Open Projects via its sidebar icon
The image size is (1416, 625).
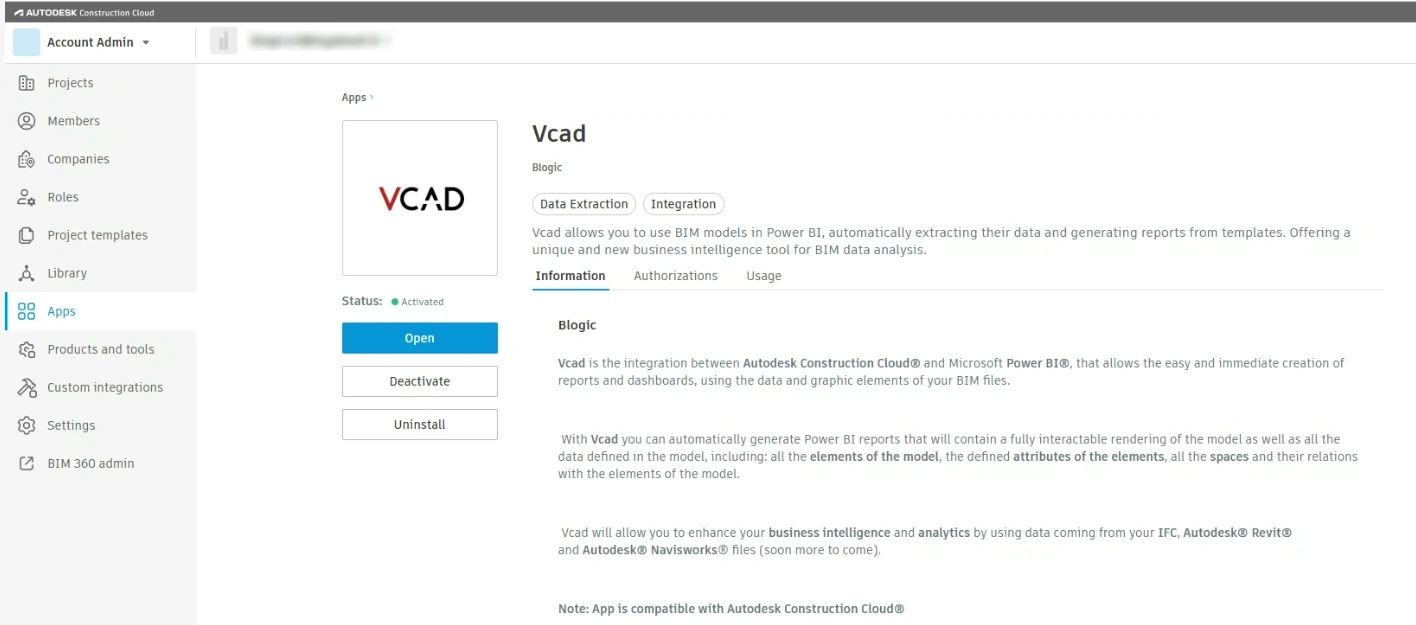tap(27, 83)
